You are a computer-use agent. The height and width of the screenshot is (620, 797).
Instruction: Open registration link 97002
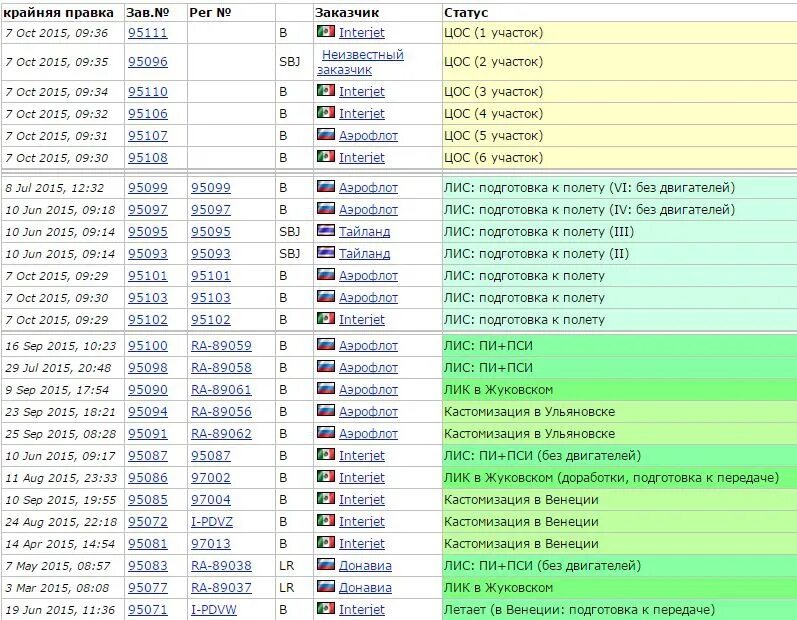pyautogui.click(x=210, y=478)
